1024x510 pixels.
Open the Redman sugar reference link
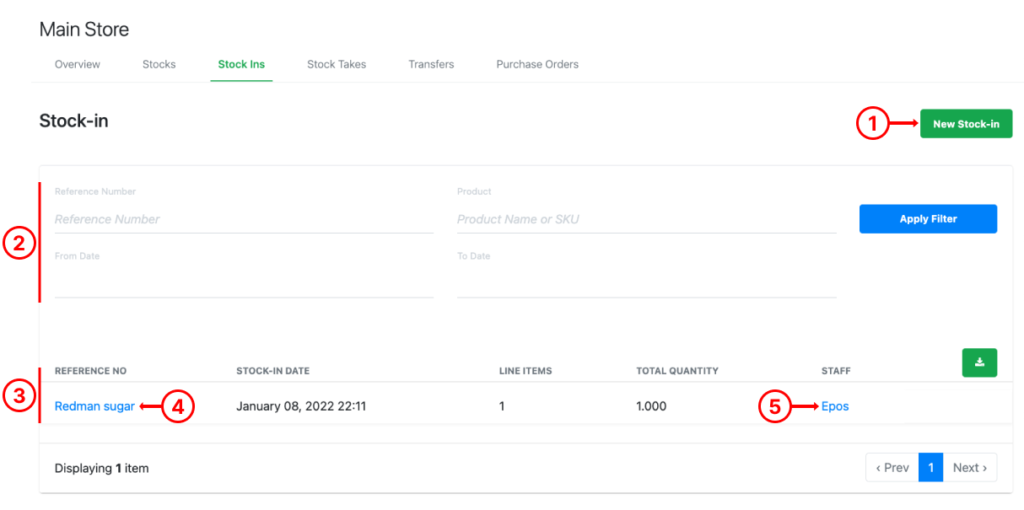click(x=94, y=406)
